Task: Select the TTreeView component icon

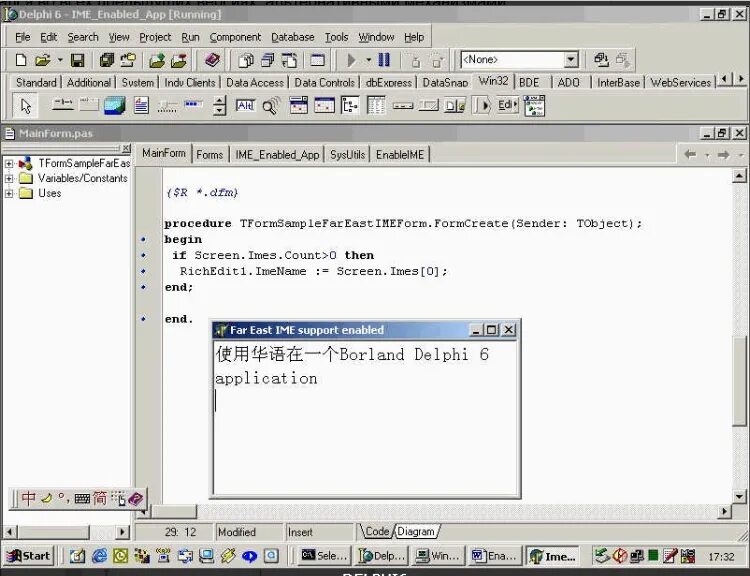Action: click(x=350, y=105)
